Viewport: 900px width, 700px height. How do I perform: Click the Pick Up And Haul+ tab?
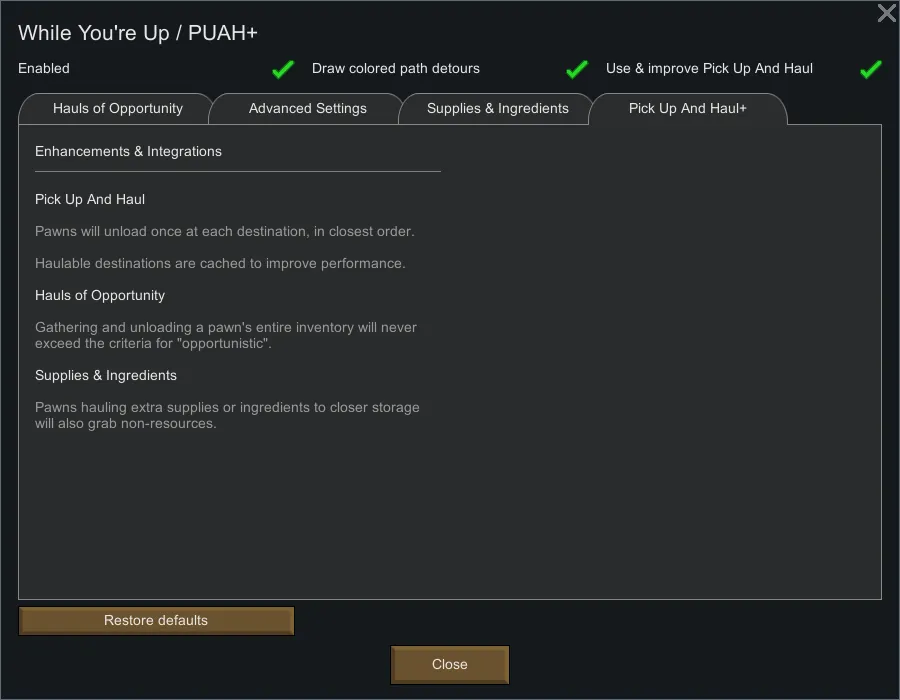click(x=687, y=109)
